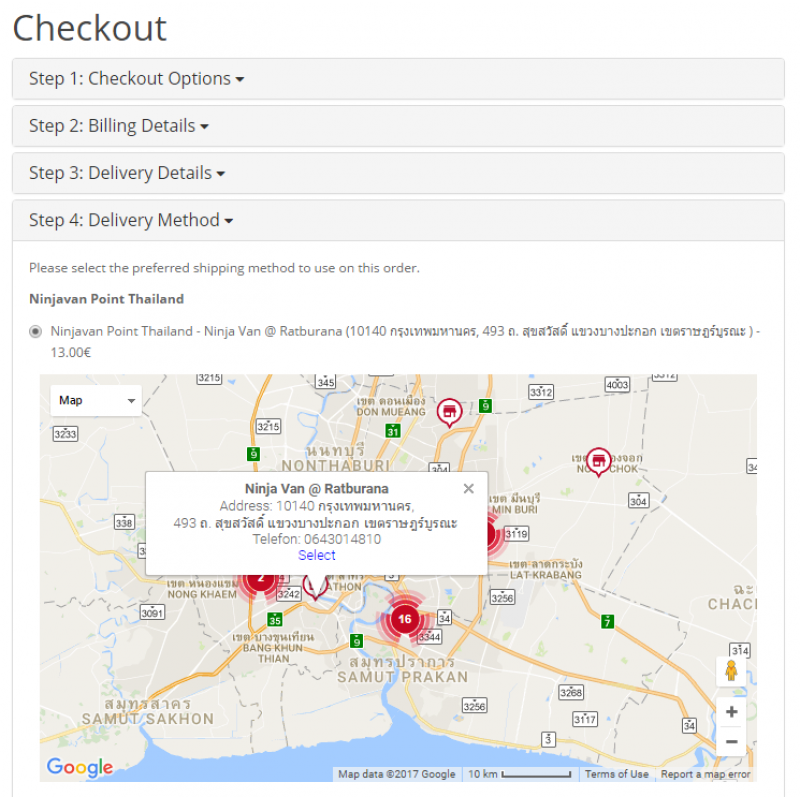Click the partially hidden store marker under popup
This screenshot has height=800, width=800.
[x=315, y=586]
